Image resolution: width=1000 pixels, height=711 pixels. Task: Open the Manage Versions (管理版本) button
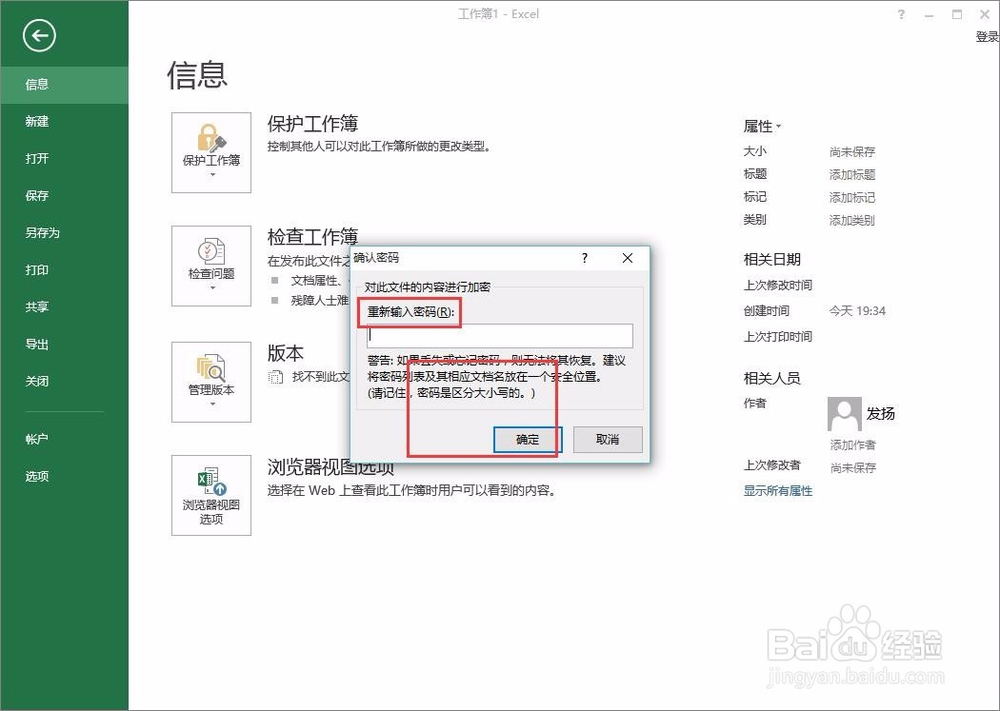211,382
